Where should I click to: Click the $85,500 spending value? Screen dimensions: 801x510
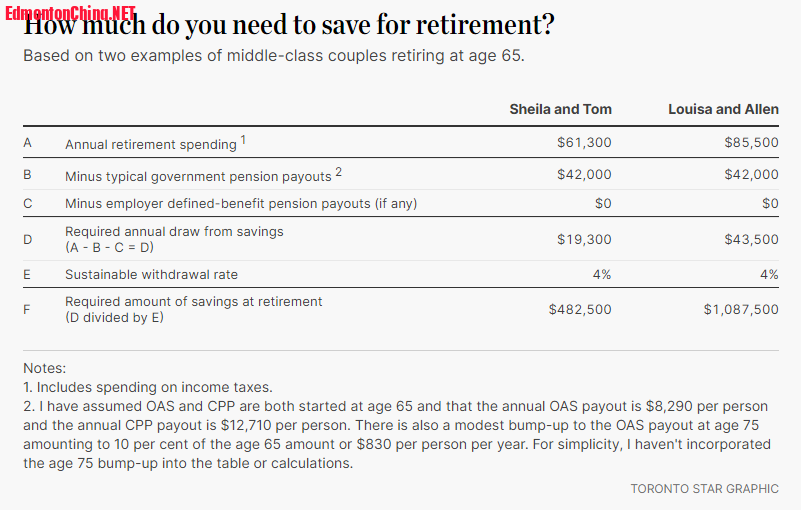pyautogui.click(x=751, y=143)
